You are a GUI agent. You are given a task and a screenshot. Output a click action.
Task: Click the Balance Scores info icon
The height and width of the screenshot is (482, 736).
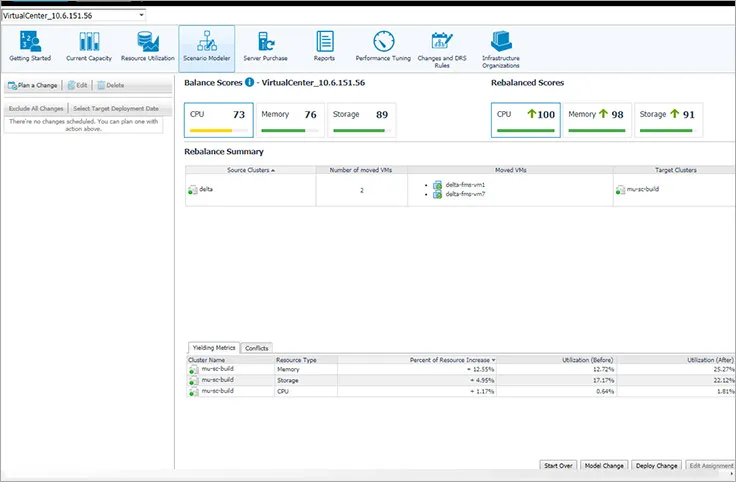click(x=249, y=83)
